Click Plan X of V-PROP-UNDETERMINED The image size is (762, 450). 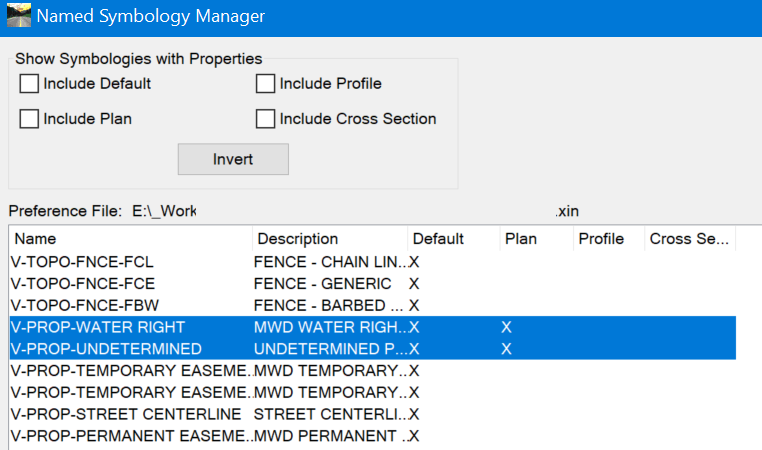(506, 349)
